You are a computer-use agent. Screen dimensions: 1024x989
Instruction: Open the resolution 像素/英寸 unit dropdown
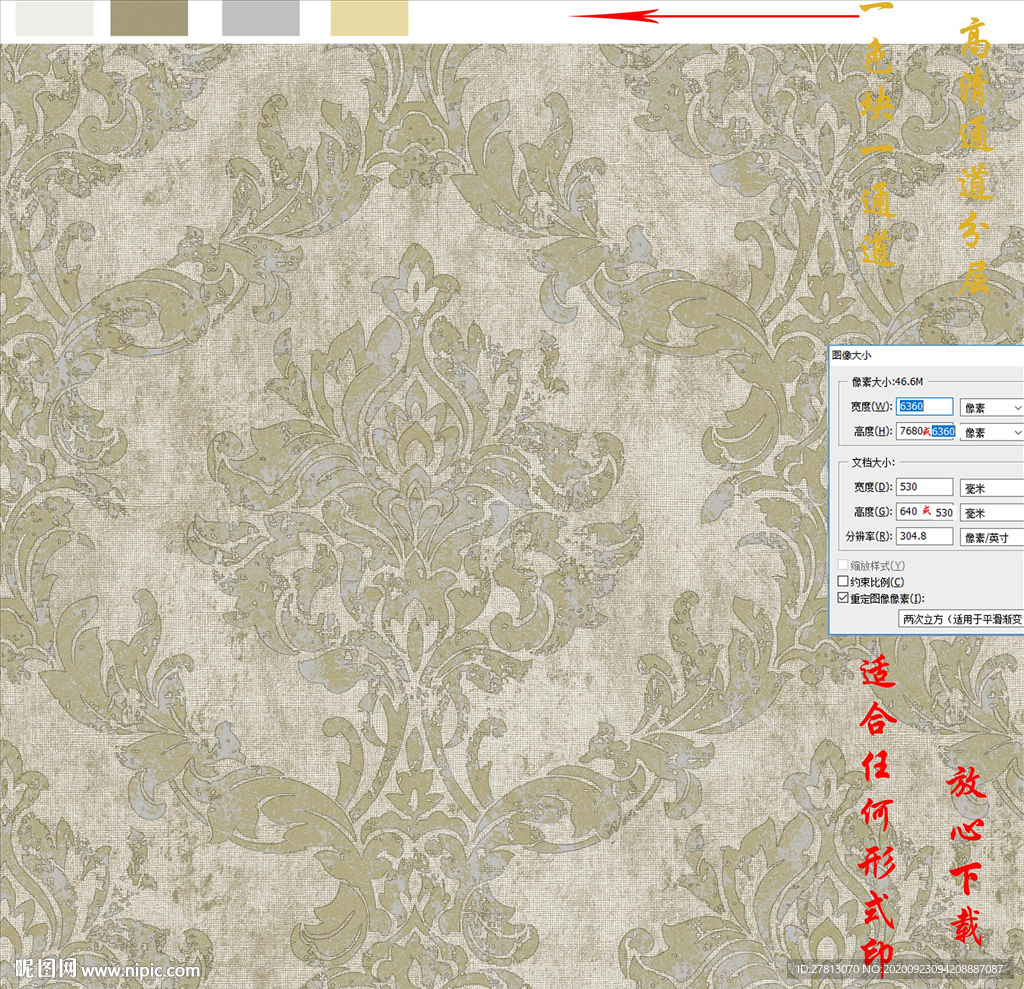point(991,538)
